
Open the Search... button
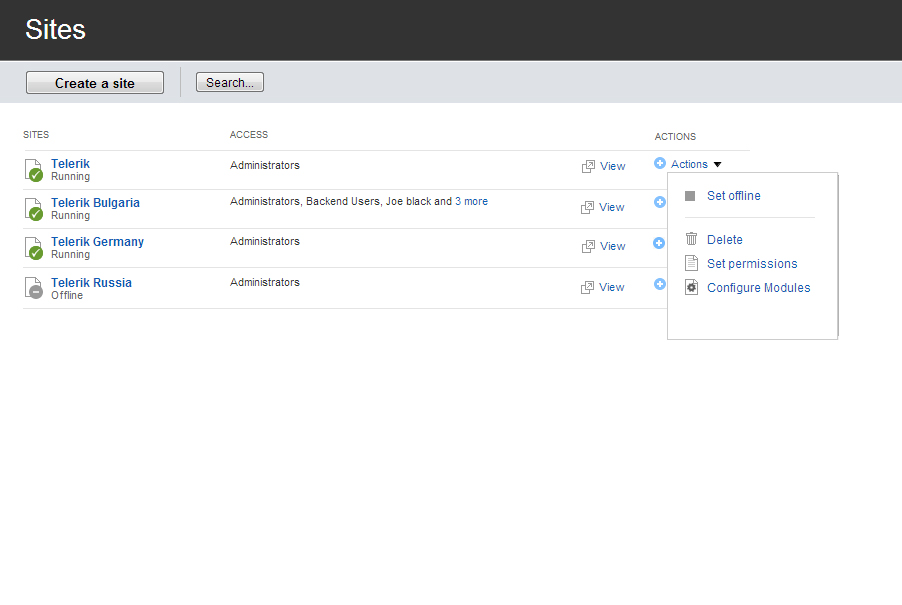tap(230, 82)
